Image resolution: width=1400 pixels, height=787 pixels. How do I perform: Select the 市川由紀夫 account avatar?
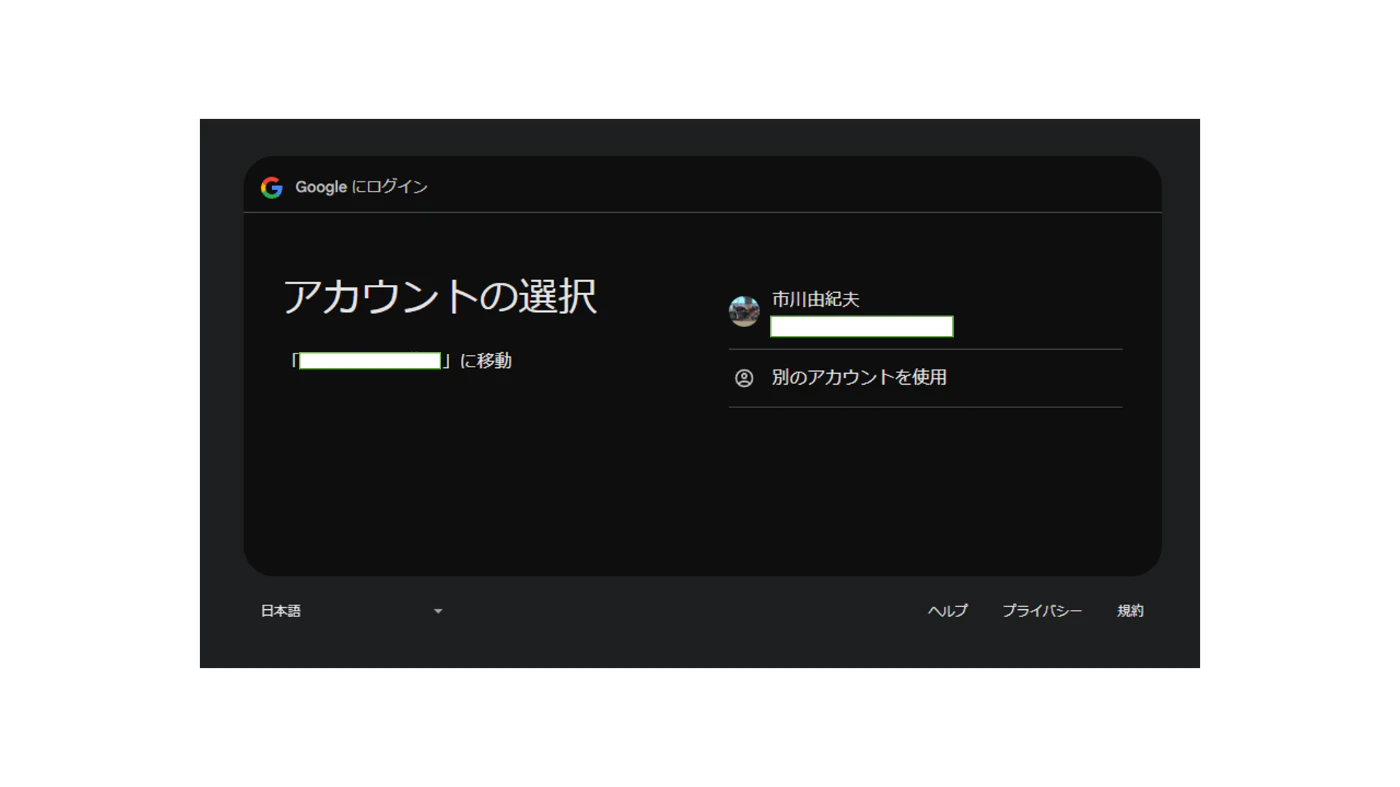[x=744, y=311]
